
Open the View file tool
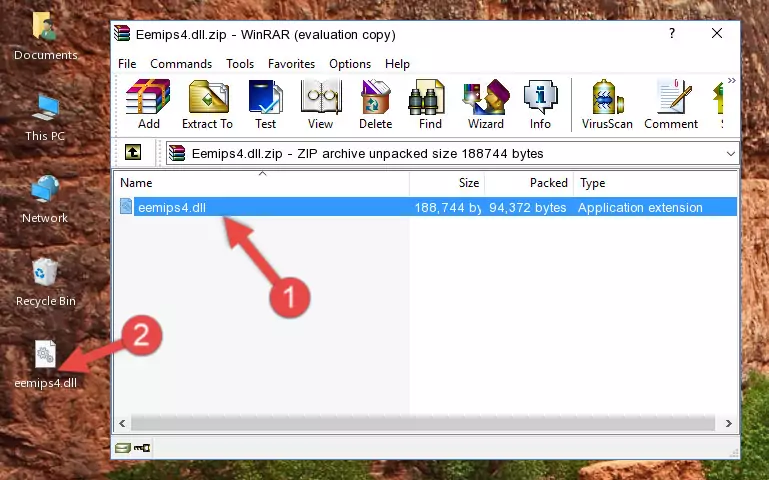320,104
